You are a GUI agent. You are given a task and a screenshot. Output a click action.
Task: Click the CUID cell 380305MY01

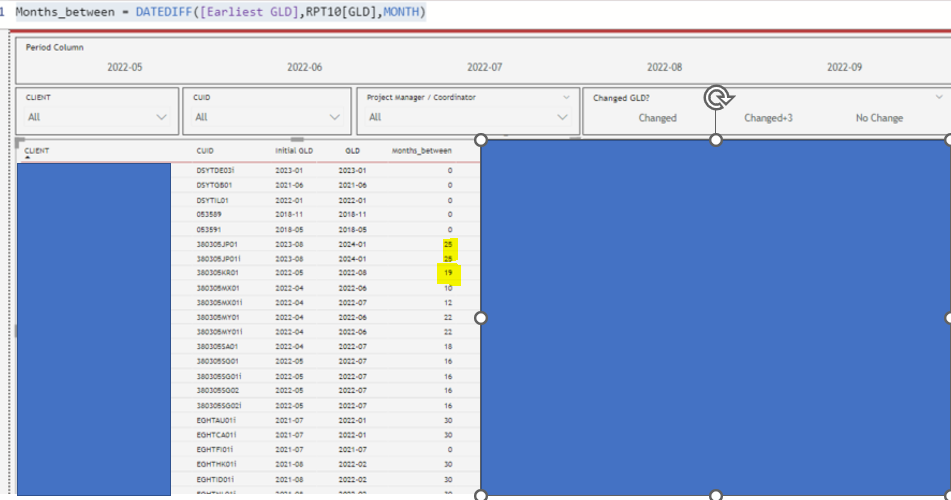point(218,317)
